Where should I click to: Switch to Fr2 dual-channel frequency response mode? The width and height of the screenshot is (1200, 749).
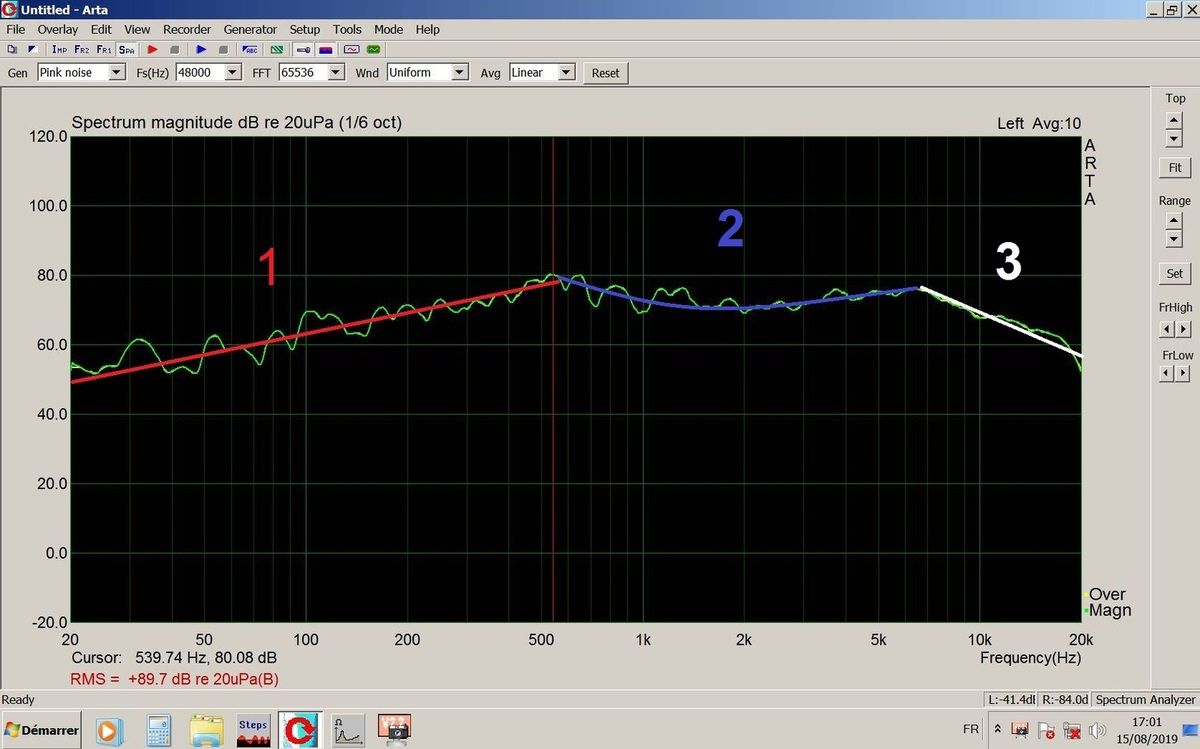click(x=81, y=49)
